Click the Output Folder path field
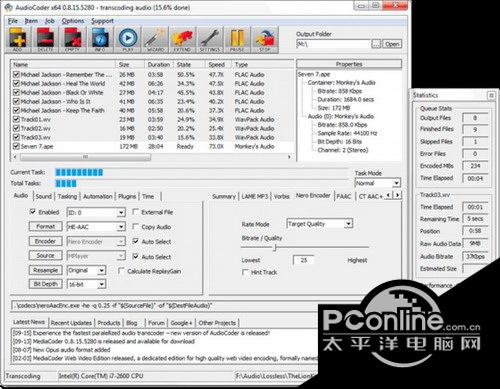Screen dimensions: 500x389 (333, 44)
